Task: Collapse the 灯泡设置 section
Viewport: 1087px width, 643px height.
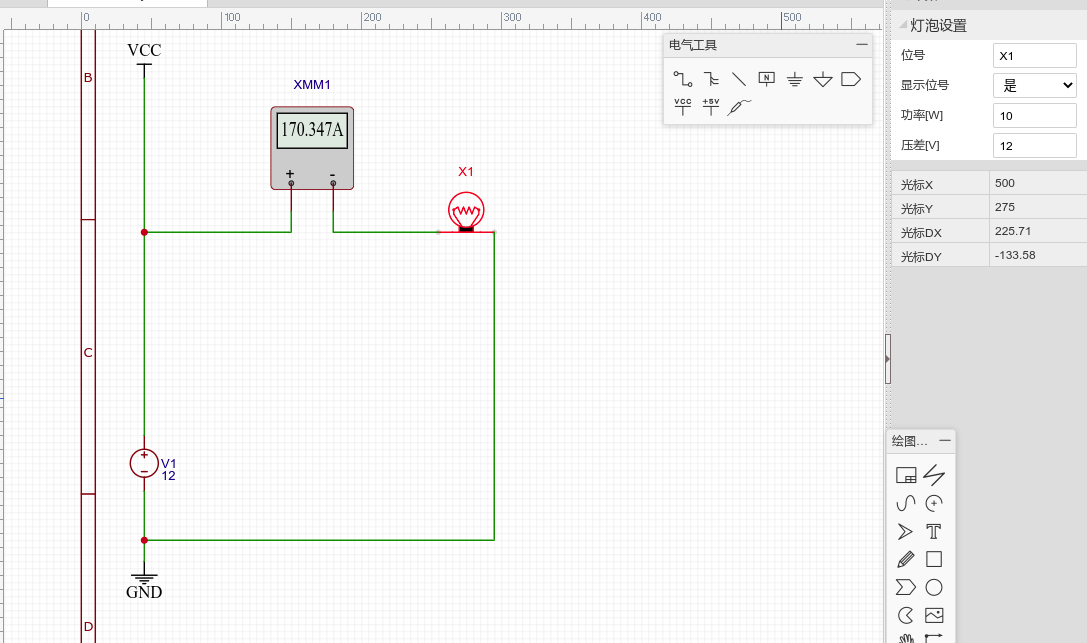Action: (903, 26)
